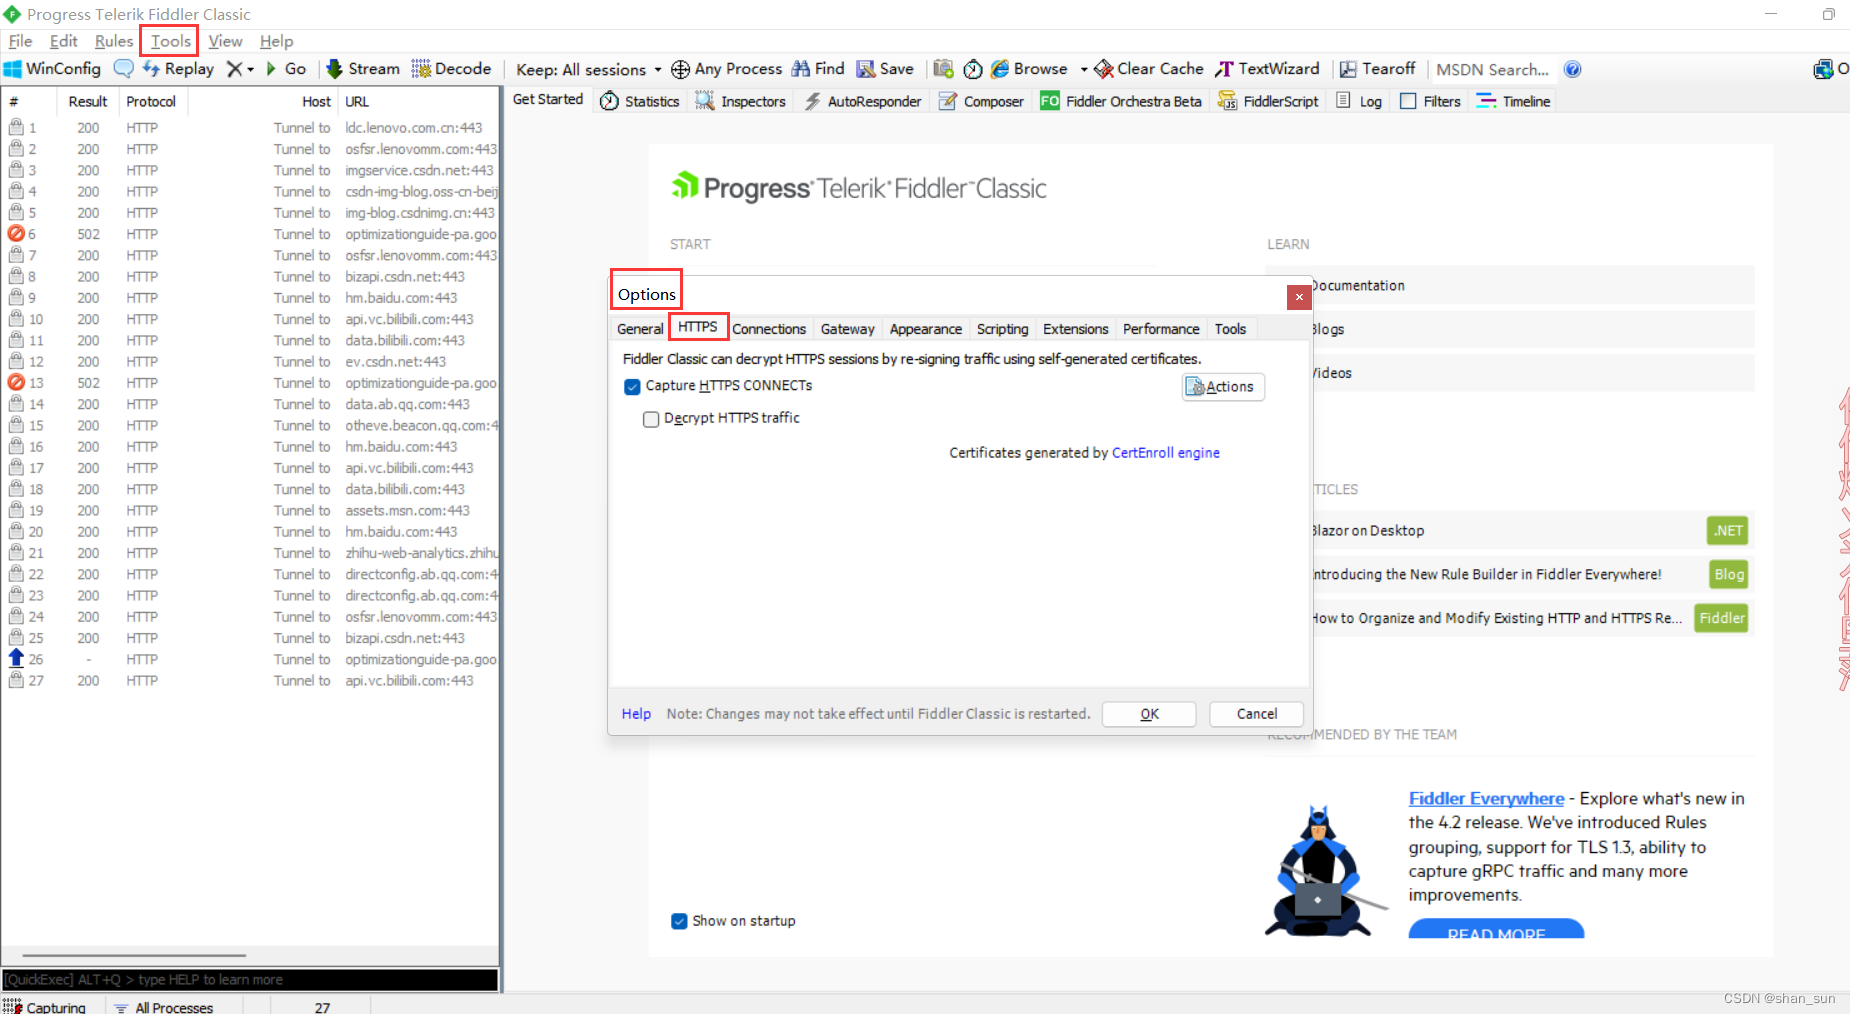Close the Options dialog
This screenshot has height=1014, width=1850.
pos(1298,297)
